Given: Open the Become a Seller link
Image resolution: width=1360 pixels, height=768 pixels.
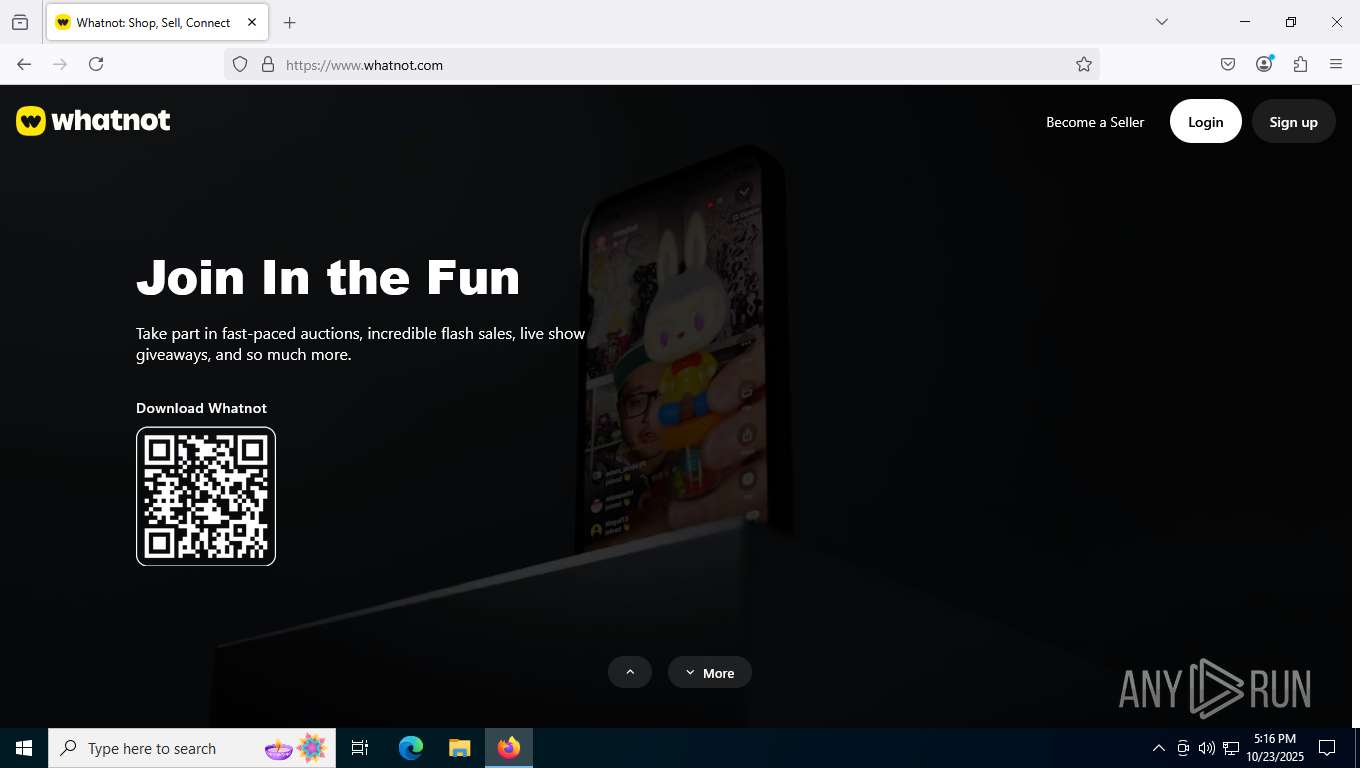Looking at the screenshot, I should (1095, 122).
